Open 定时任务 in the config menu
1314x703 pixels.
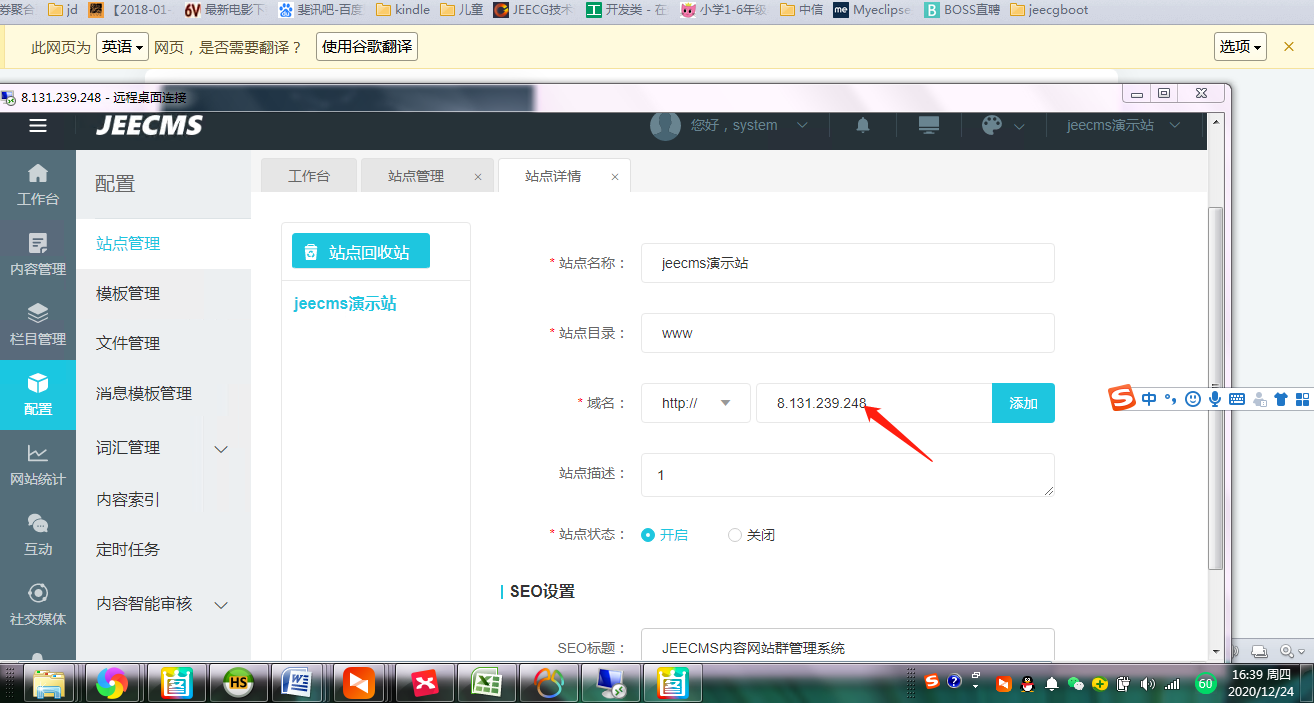pos(128,549)
